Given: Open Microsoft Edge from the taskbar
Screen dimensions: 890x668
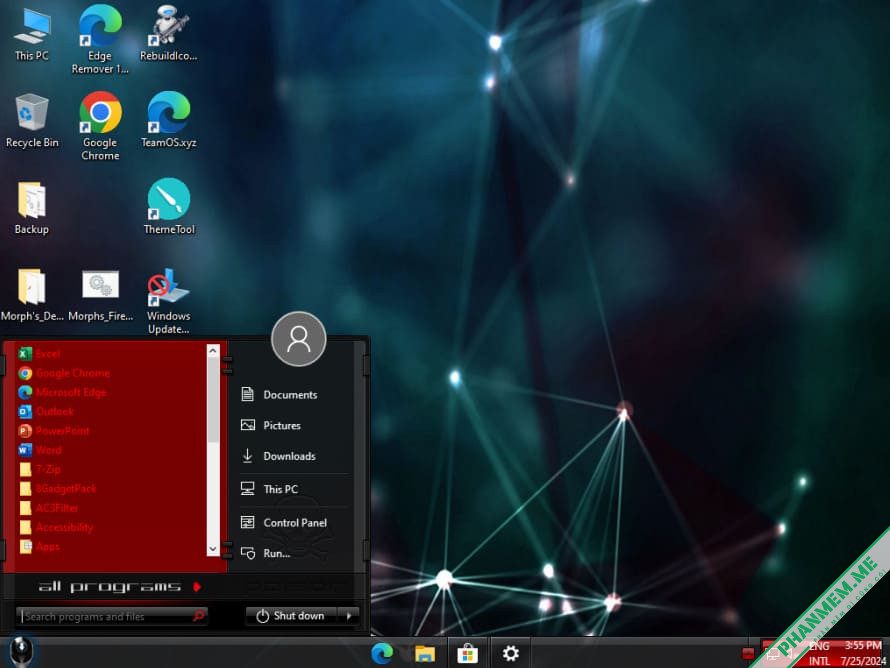Looking at the screenshot, I should 382,653.
